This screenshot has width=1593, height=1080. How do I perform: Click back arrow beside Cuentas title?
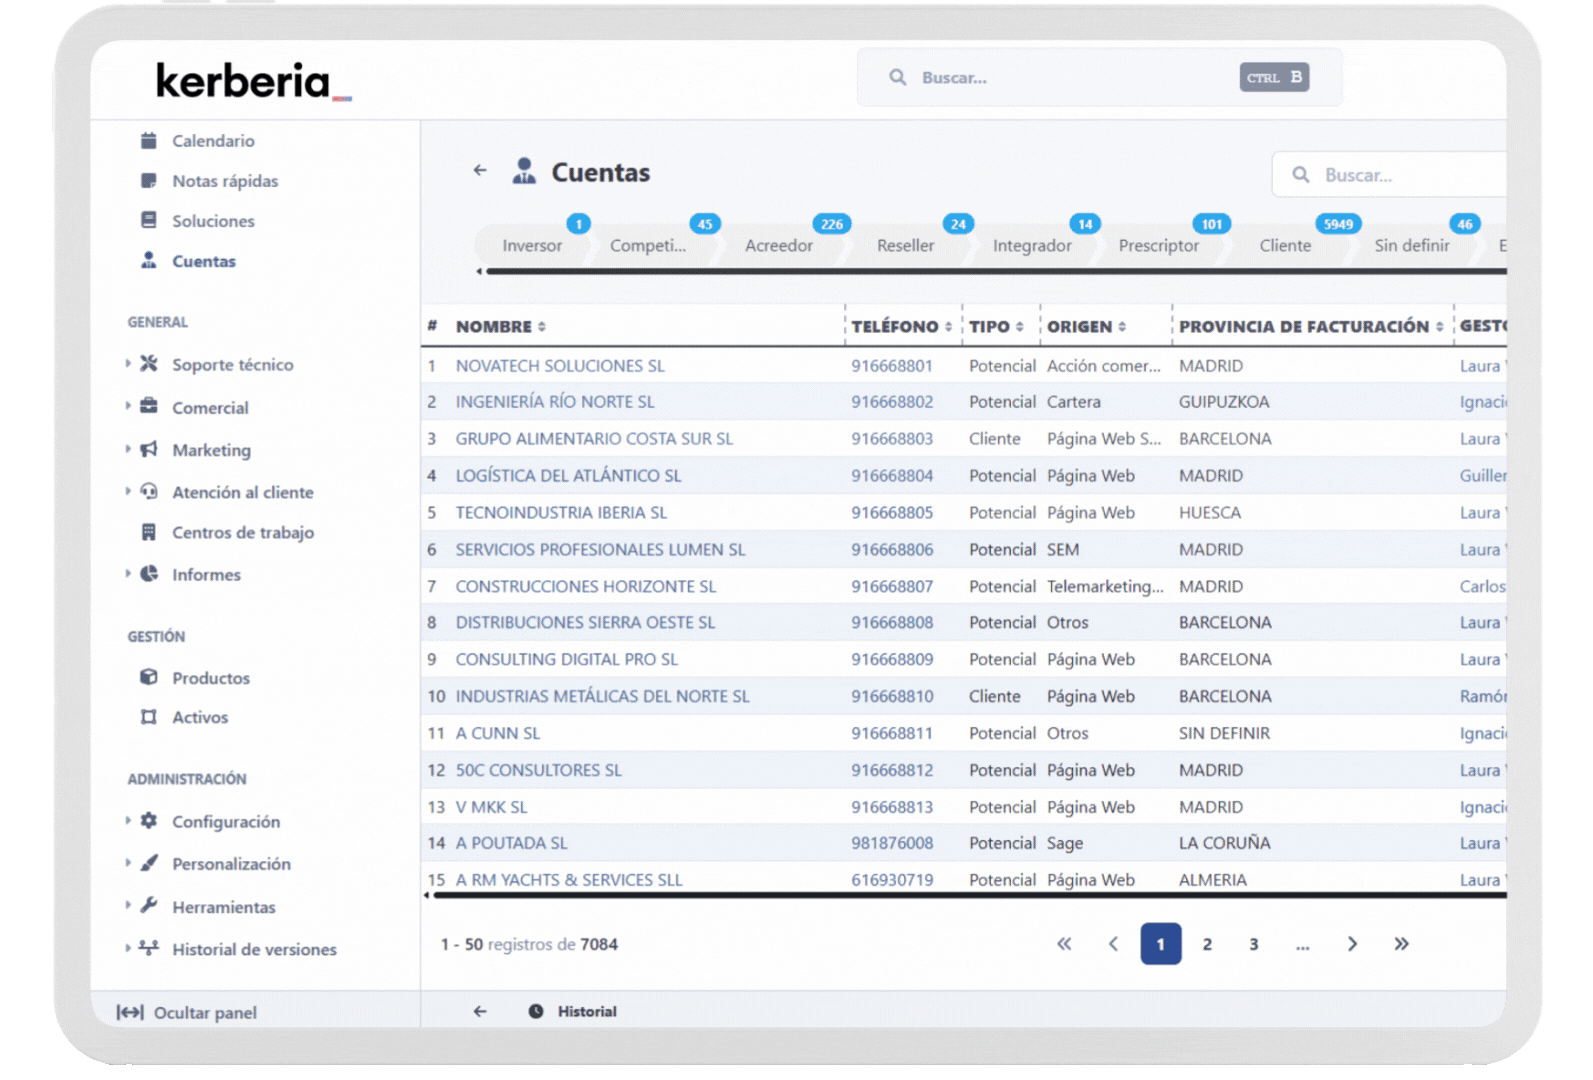click(x=480, y=171)
